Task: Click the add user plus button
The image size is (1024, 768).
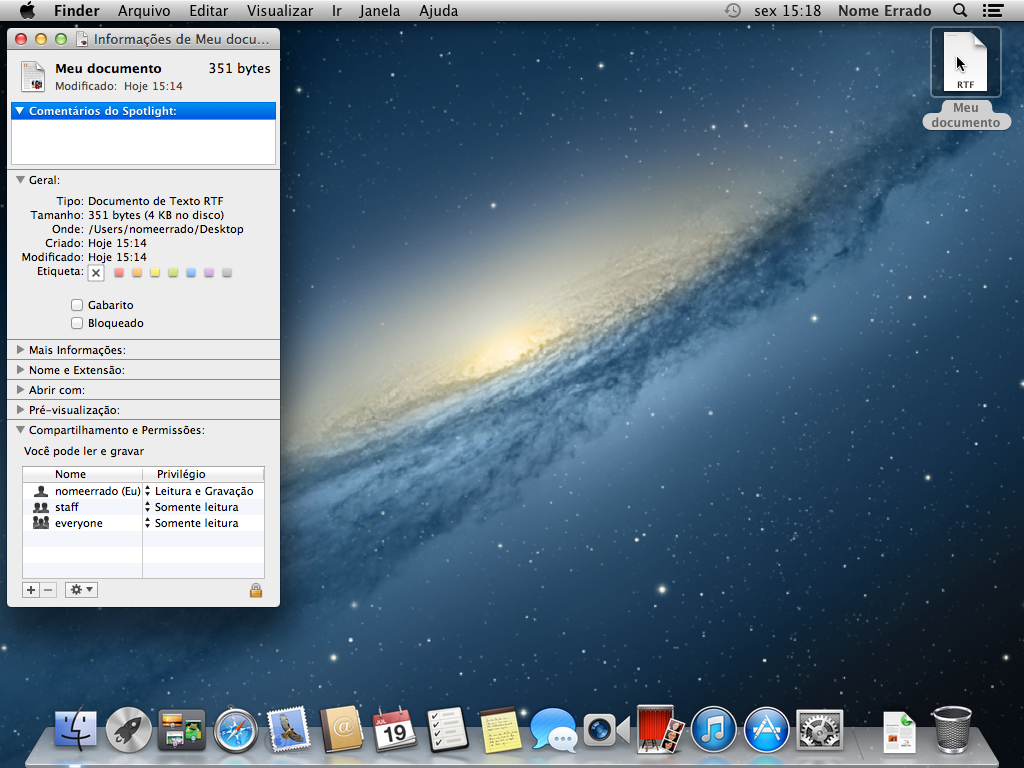Action: pos(31,590)
